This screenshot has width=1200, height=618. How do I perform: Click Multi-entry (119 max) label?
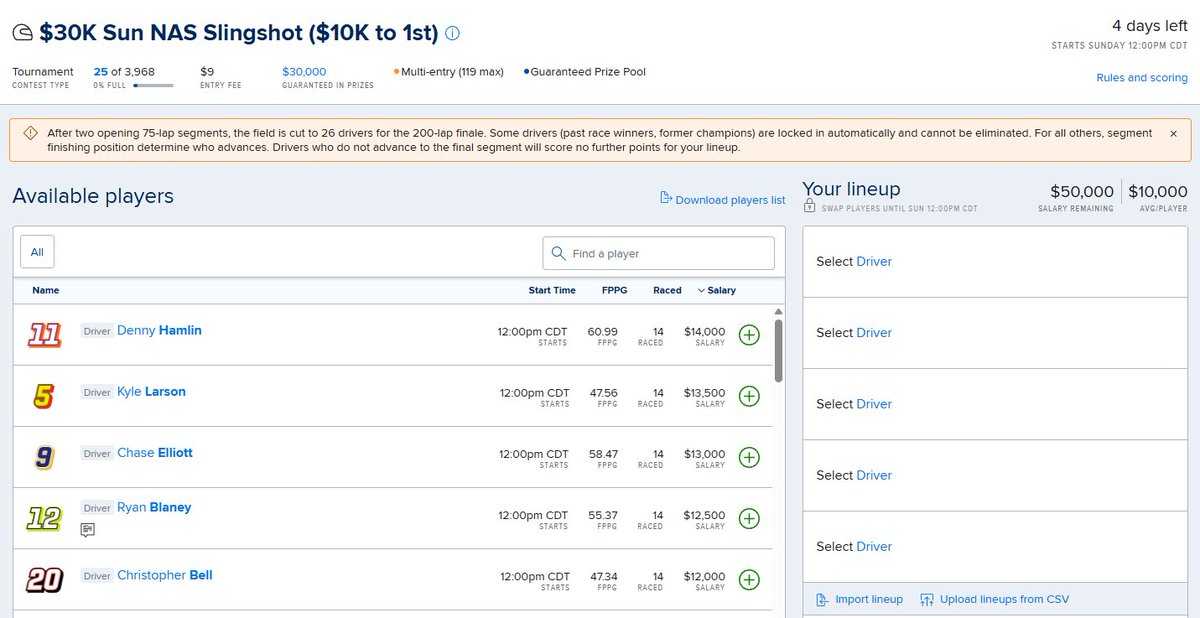[450, 72]
